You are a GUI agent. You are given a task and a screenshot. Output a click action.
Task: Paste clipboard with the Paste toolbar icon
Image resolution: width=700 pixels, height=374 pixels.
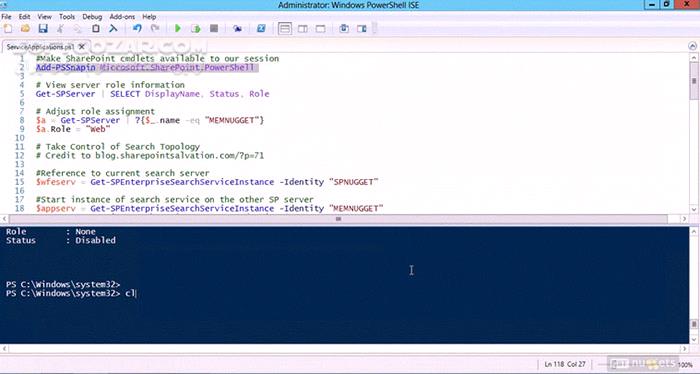[x=96, y=29]
